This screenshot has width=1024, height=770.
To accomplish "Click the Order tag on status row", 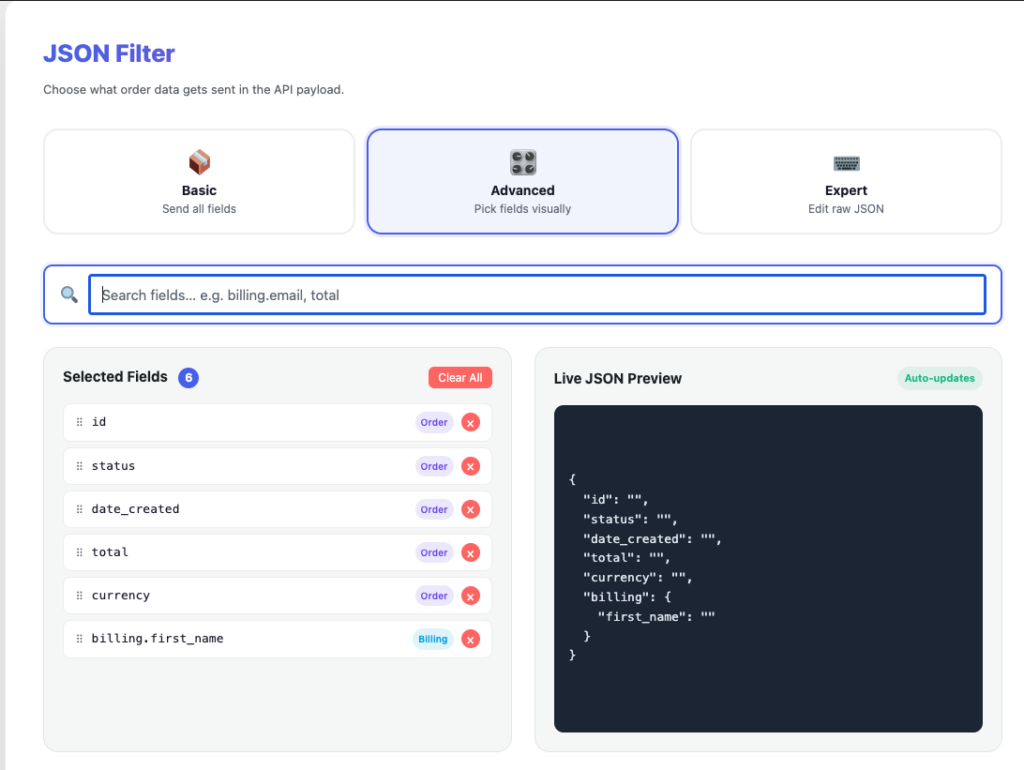I will point(434,466).
